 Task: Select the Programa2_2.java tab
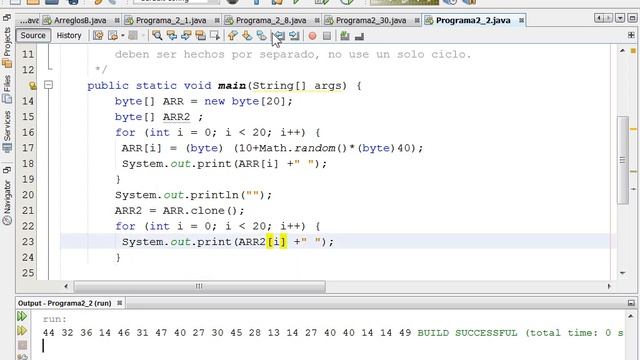(x=473, y=20)
